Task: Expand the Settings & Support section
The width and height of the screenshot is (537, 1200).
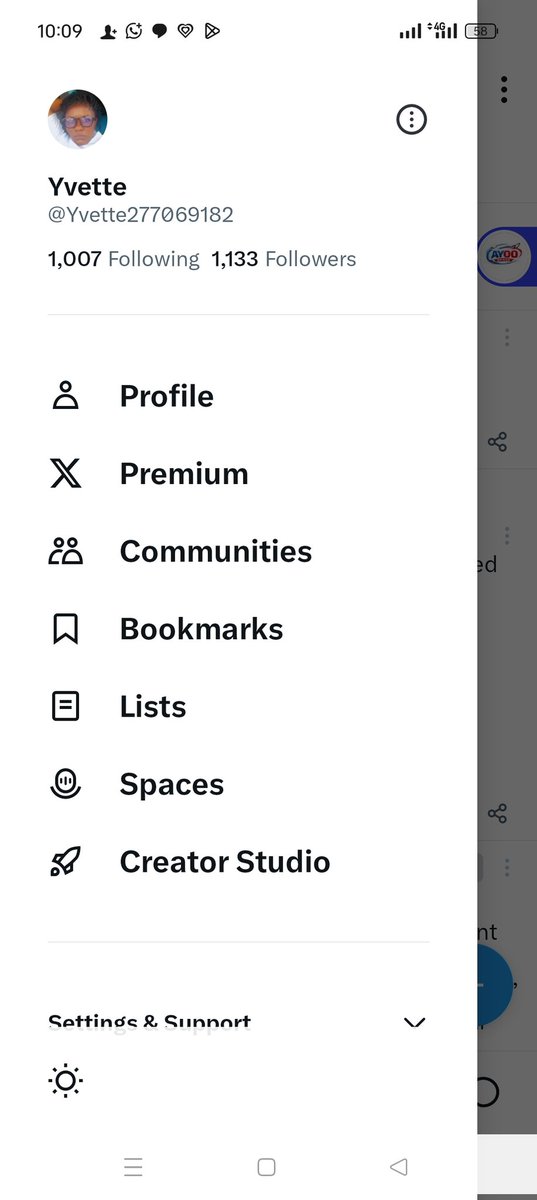Action: pyautogui.click(x=238, y=1022)
